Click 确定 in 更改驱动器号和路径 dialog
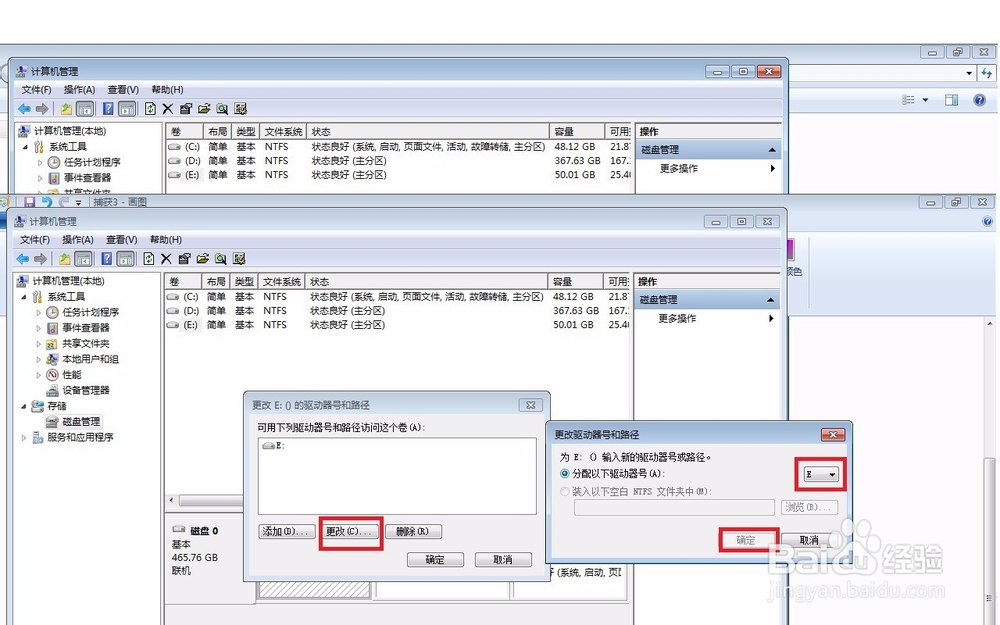This screenshot has width=1000, height=625. click(746, 540)
